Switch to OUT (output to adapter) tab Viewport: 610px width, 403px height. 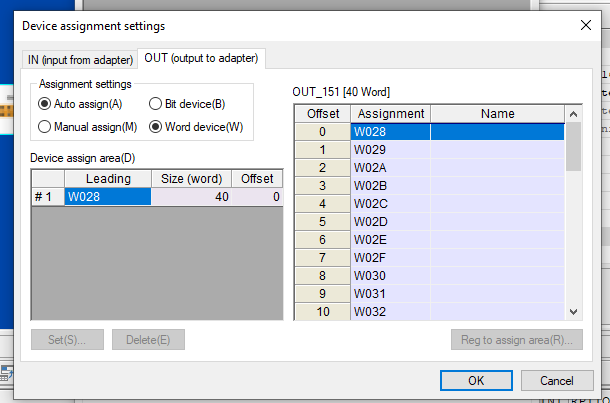pyautogui.click(x=201, y=58)
